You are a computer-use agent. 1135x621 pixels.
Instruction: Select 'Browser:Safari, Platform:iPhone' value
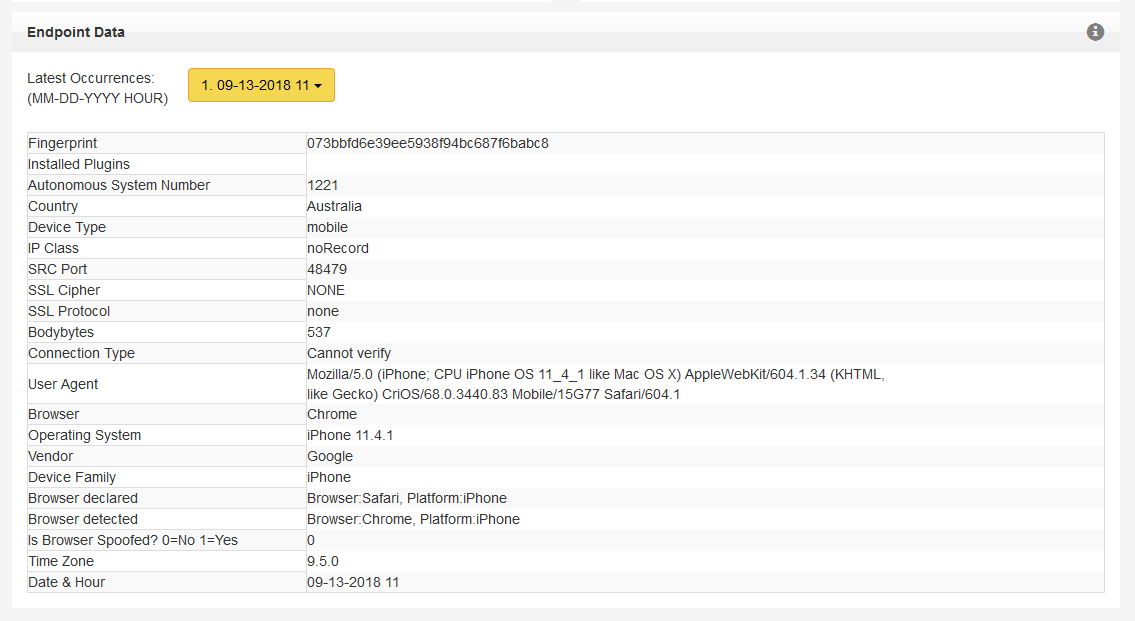pyautogui.click(x=407, y=498)
